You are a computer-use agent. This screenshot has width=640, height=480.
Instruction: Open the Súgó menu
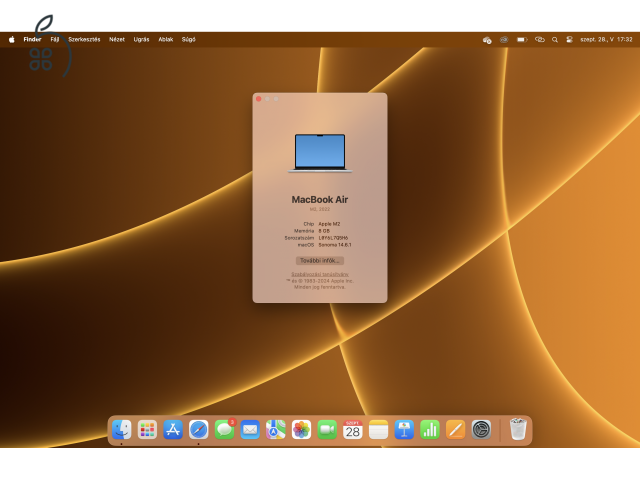pyautogui.click(x=189, y=40)
